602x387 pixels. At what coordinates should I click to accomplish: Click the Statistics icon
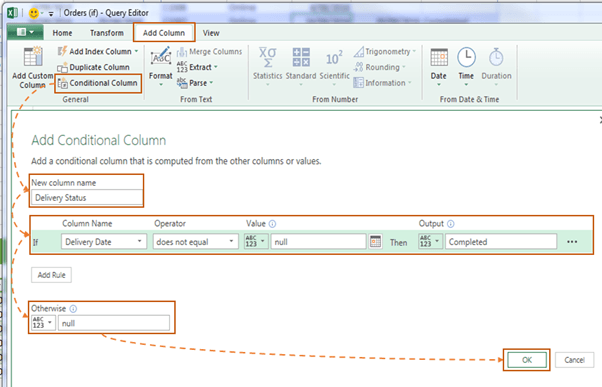tap(268, 57)
